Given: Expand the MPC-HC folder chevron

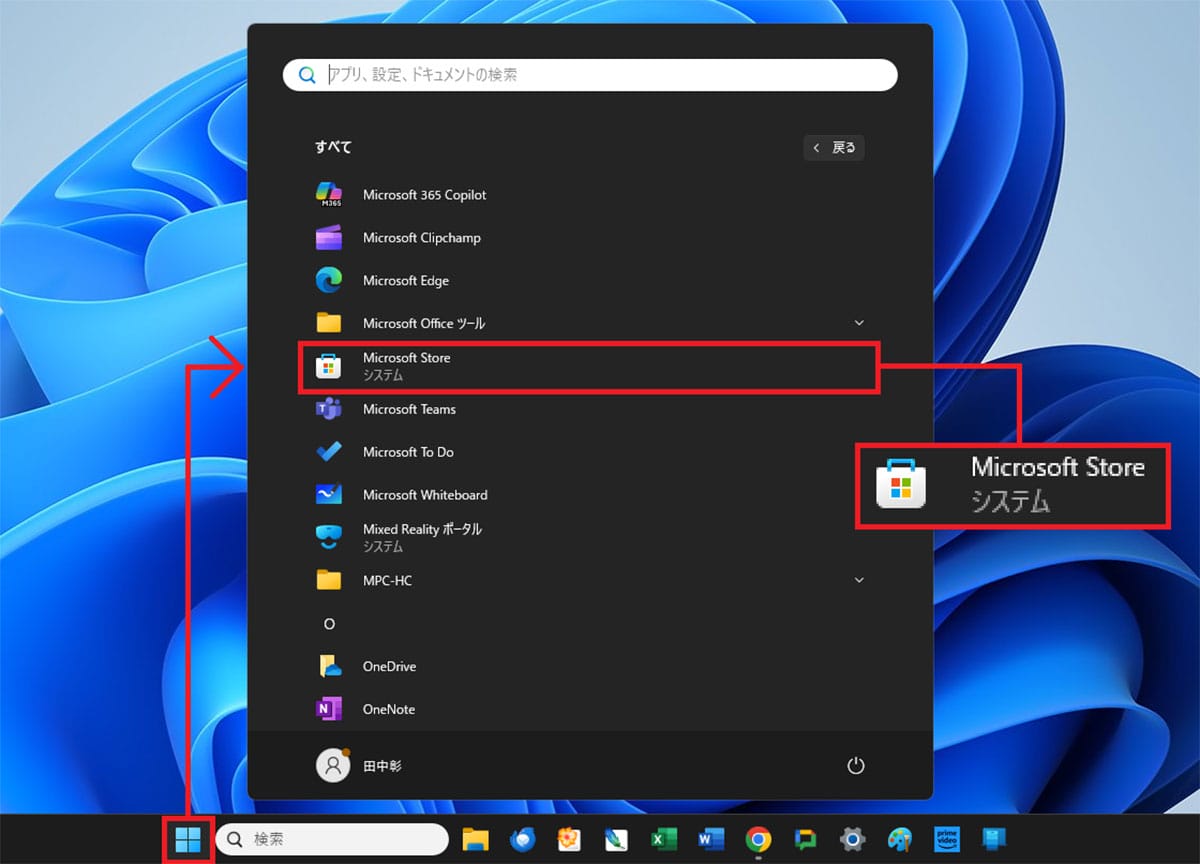Looking at the screenshot, I should [859, 580].
